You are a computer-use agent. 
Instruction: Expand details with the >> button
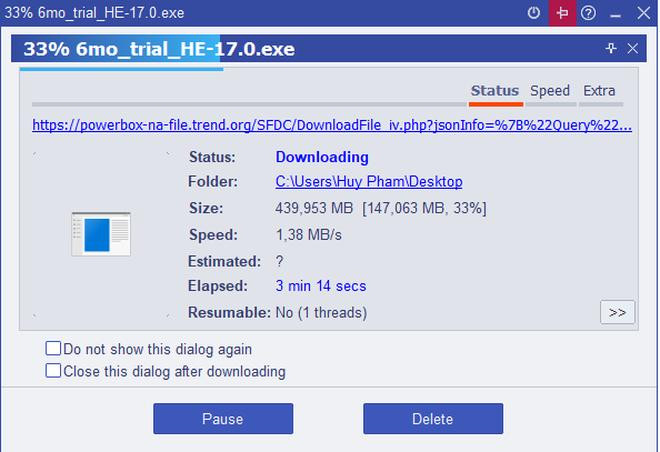(x=617, y=312)
